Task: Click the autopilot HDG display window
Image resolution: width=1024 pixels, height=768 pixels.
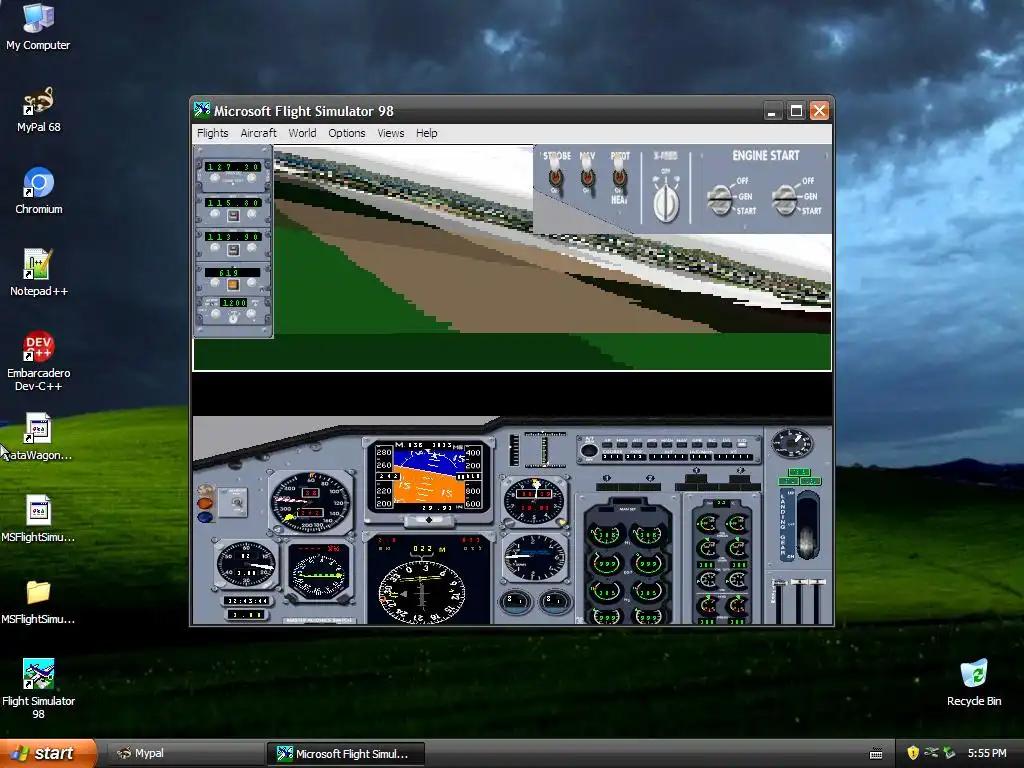Action: 637,456
